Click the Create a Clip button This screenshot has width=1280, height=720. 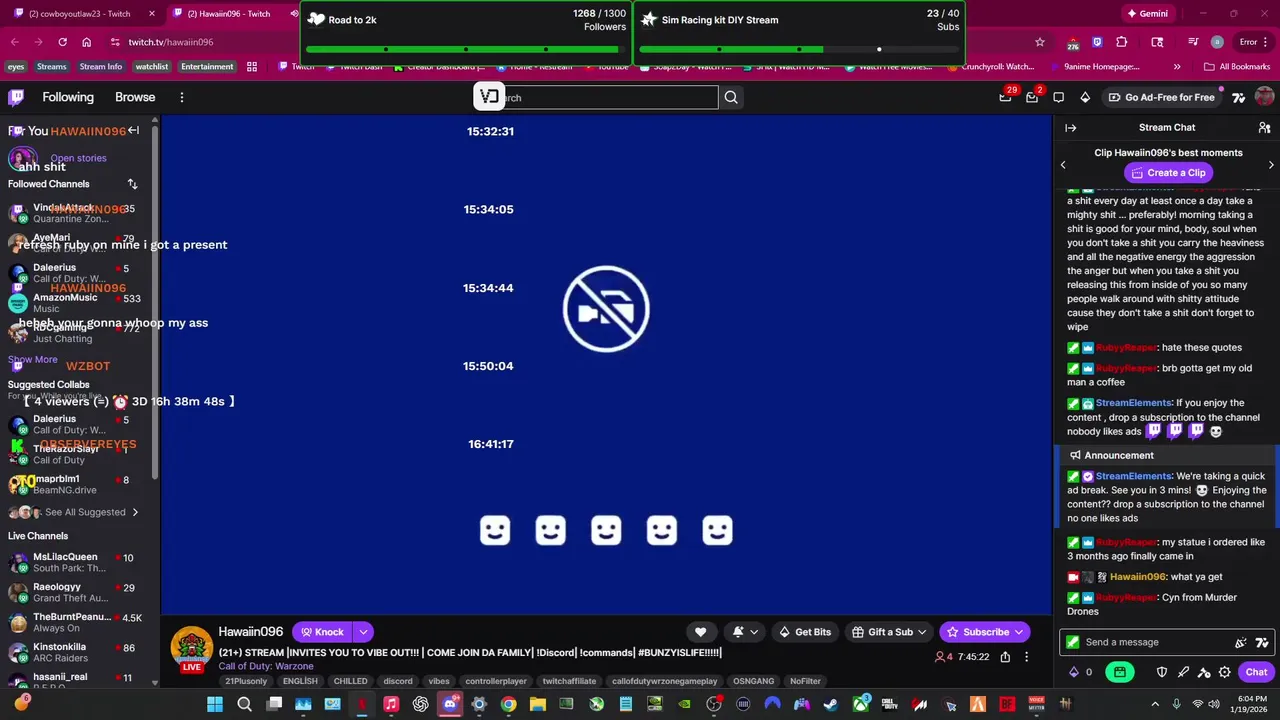1167,173
